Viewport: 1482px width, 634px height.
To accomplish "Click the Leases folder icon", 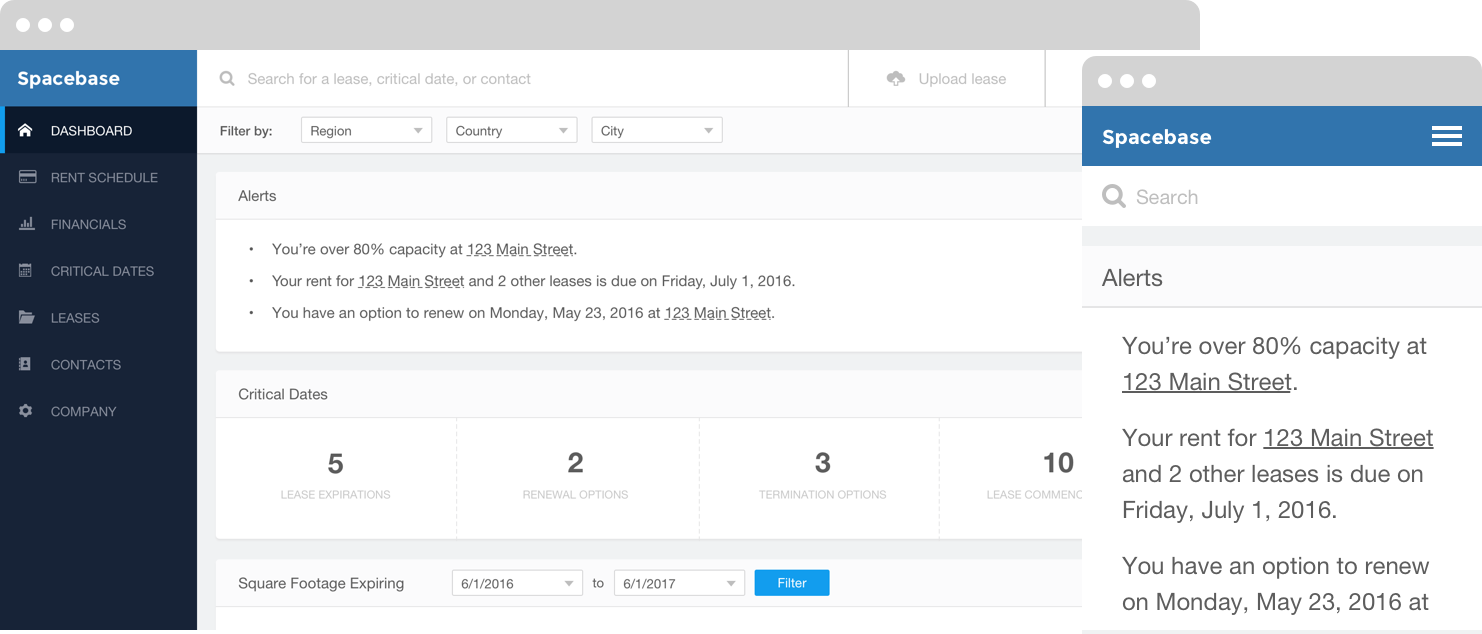I will pyautogui.click(x=27, y=318).
